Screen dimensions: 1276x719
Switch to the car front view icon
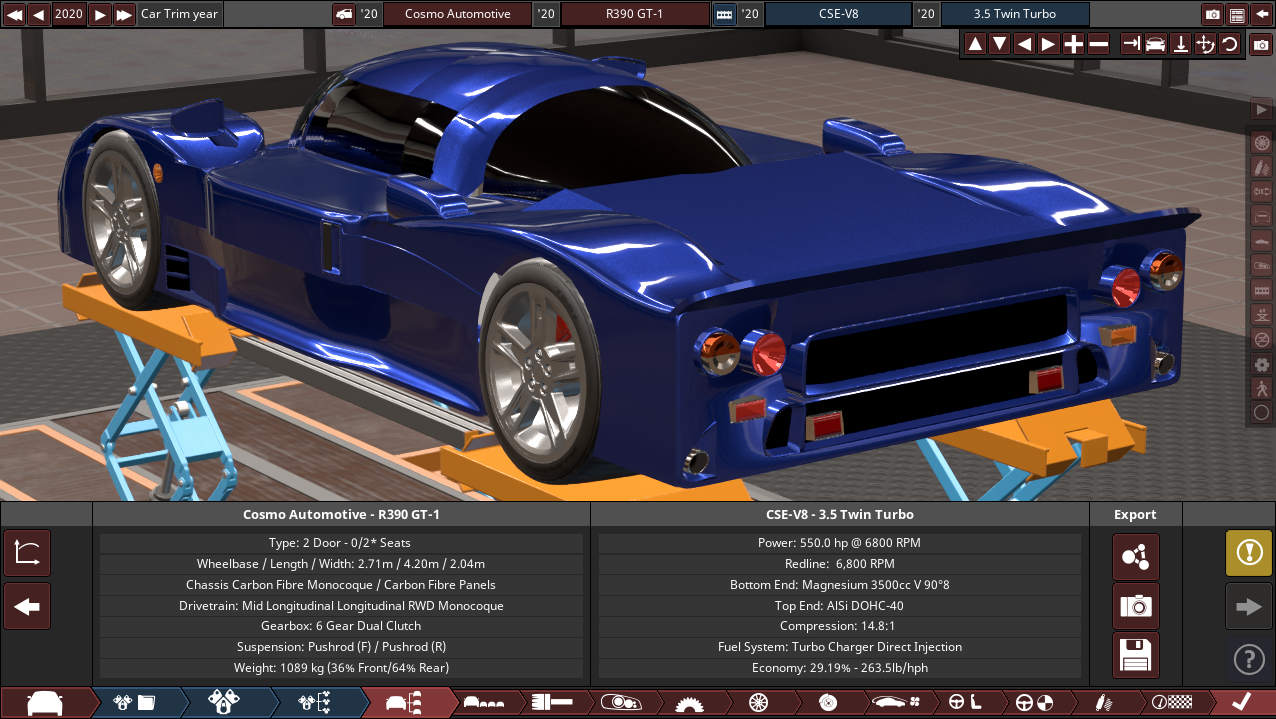[1155, 44]
